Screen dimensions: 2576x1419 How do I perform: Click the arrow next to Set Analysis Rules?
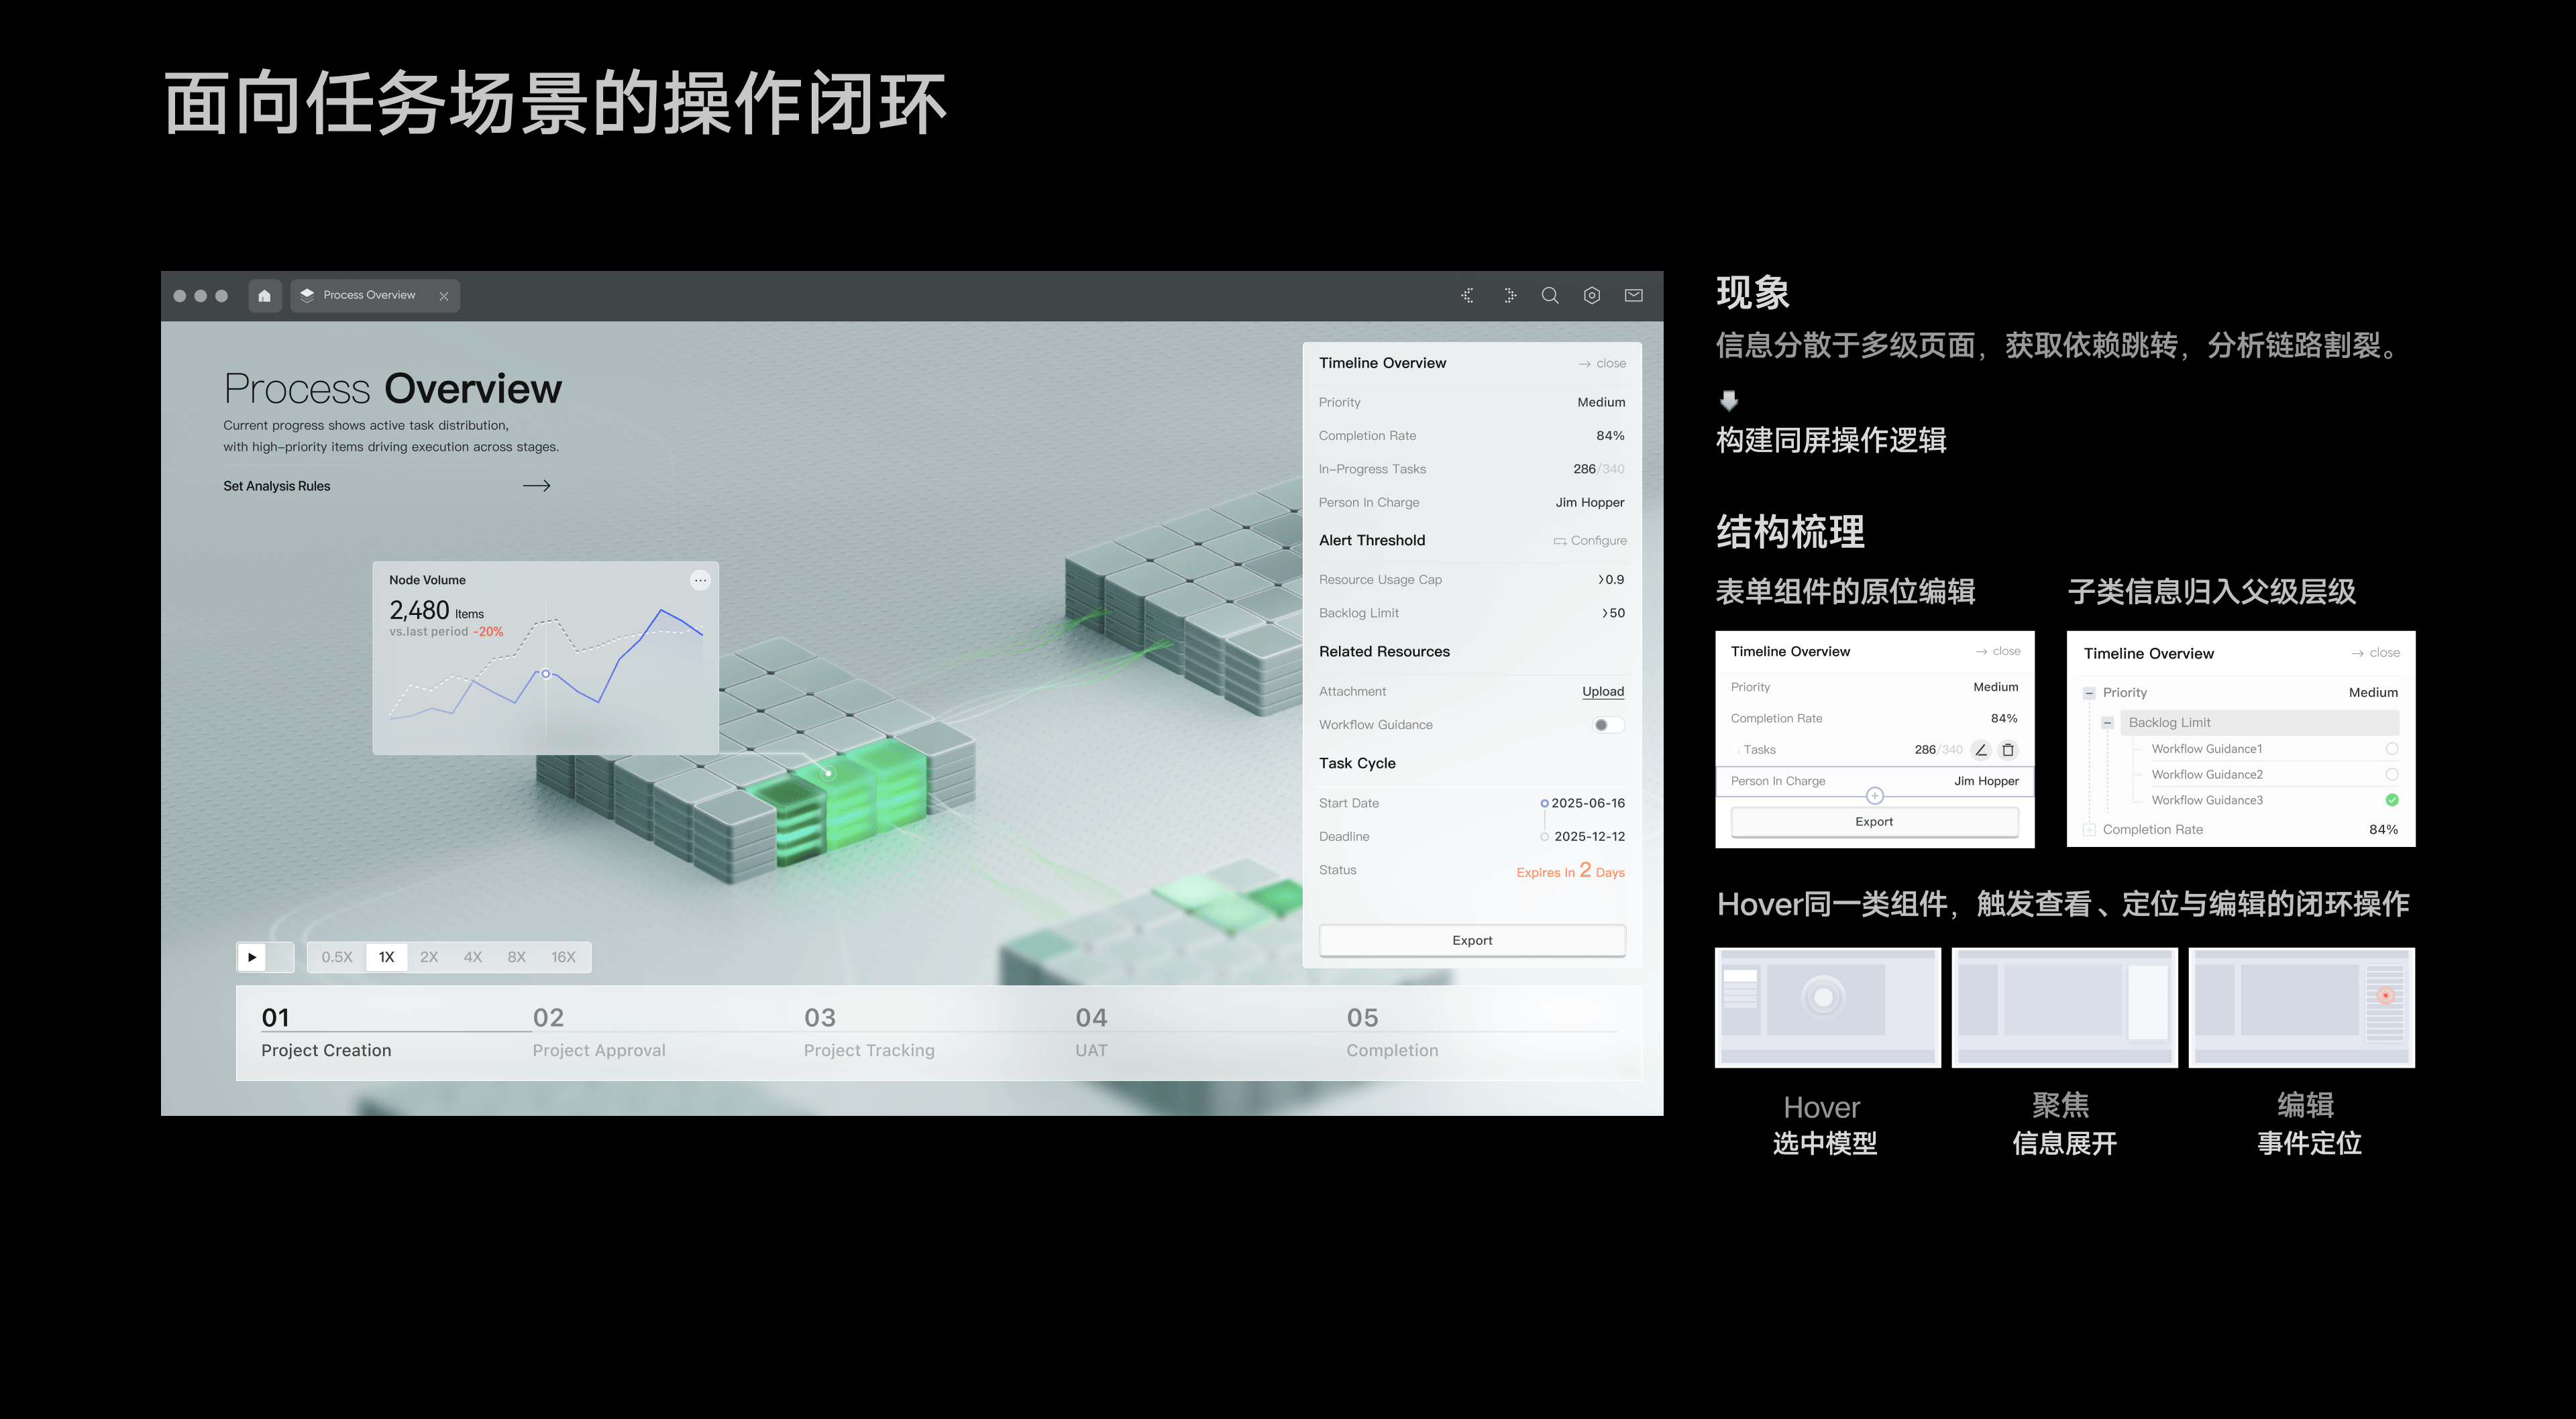[537, 486]
